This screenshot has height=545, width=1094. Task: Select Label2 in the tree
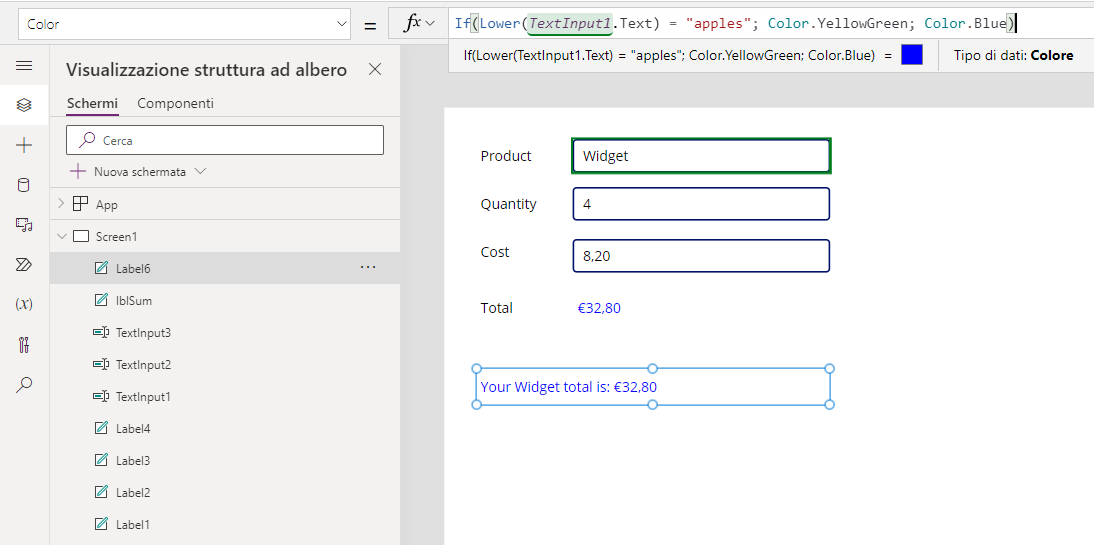click(x=225, y=493)
